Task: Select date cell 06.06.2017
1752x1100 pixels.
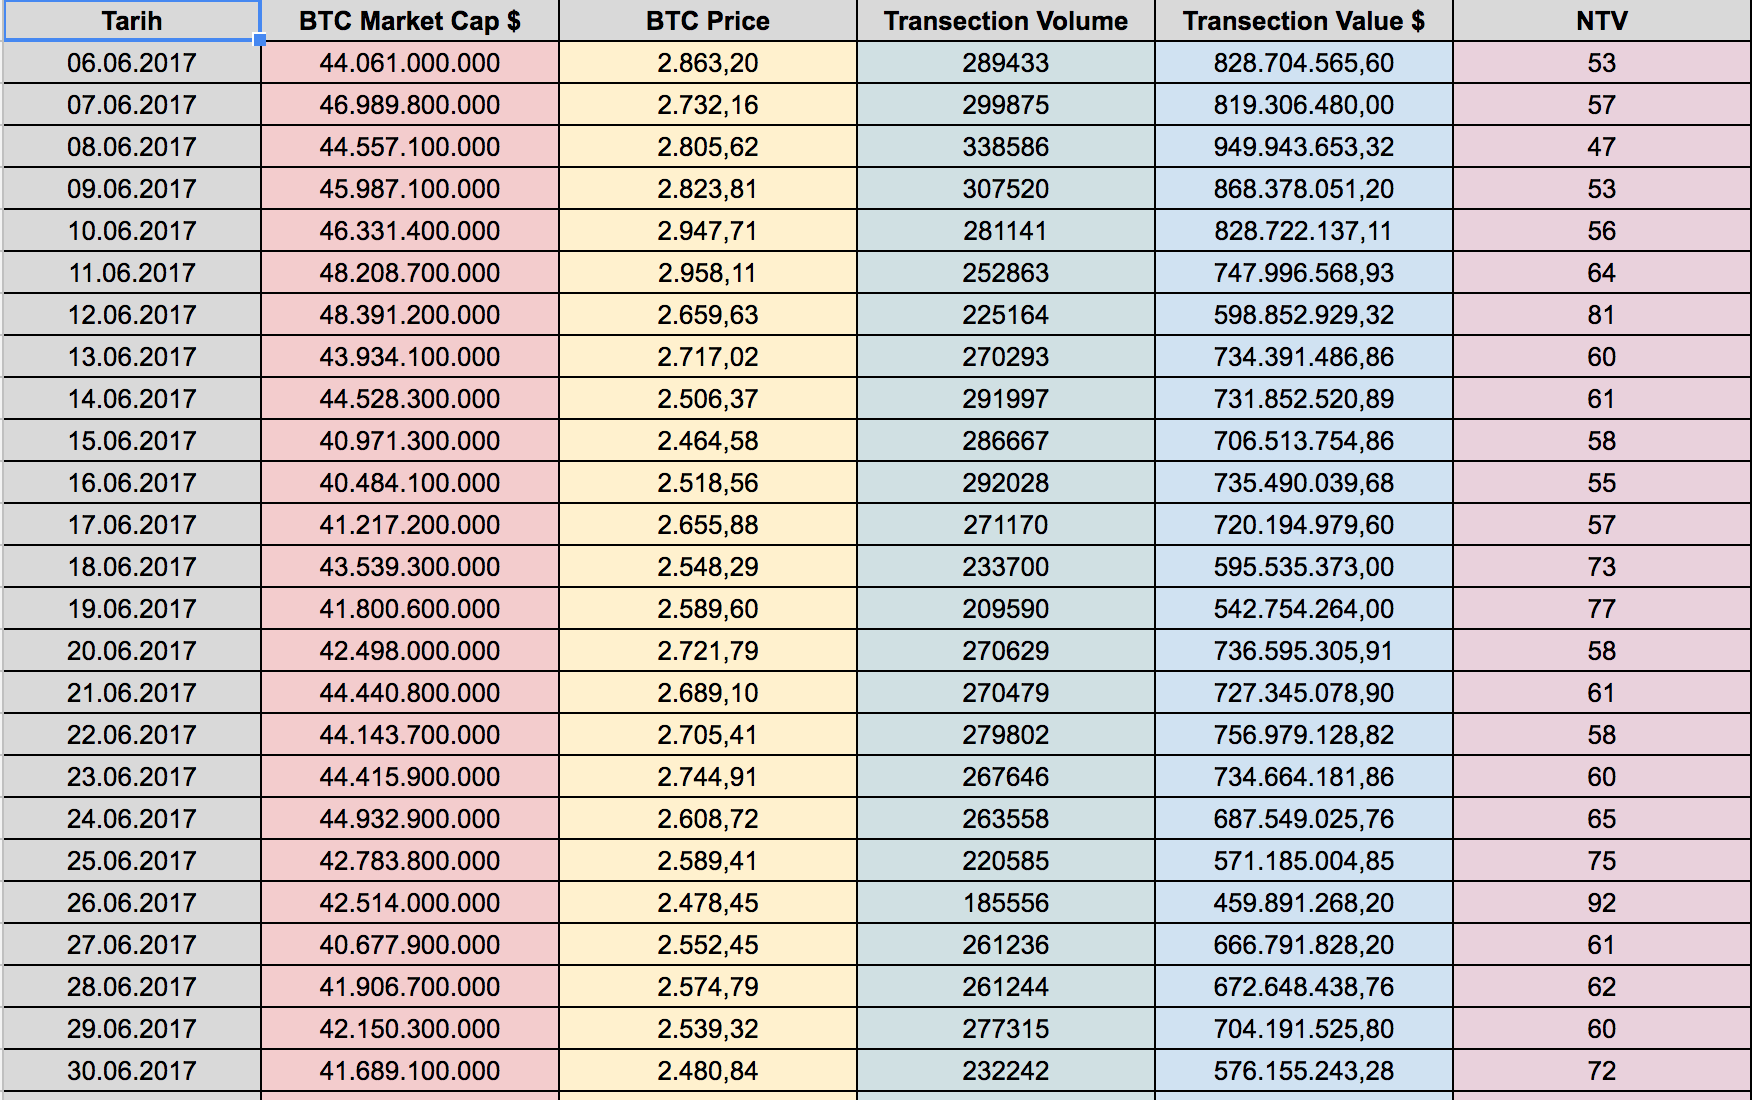Action: pyautogui.click(x=131, y=63)
